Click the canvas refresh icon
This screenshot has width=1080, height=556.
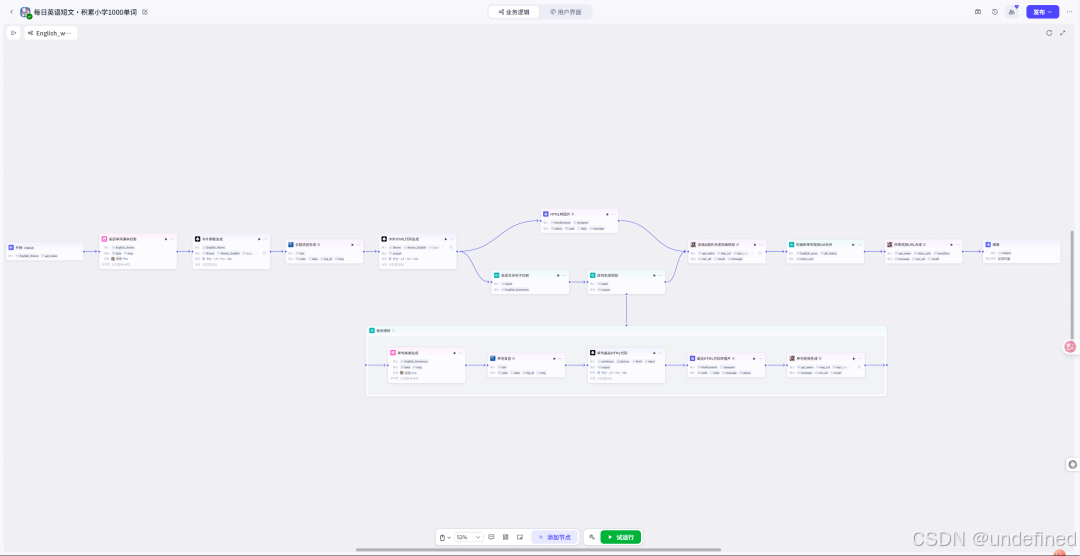(1049, 33)
